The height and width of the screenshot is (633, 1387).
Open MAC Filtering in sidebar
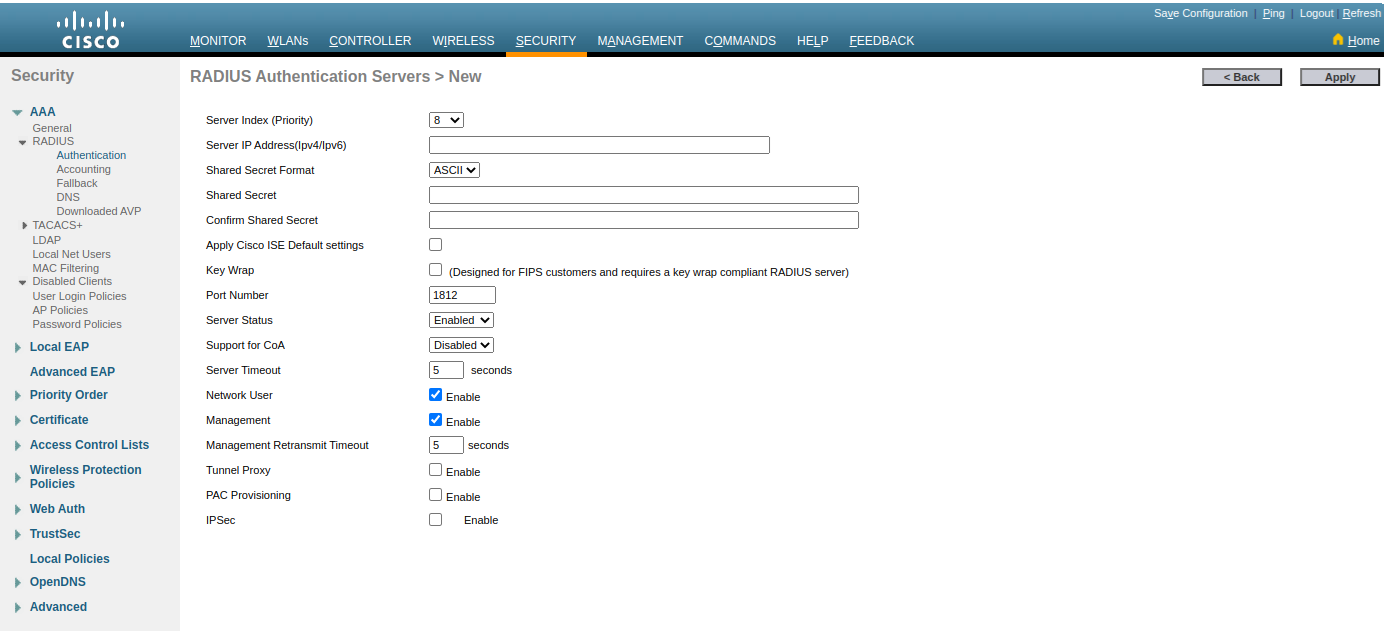coord(65,268)
